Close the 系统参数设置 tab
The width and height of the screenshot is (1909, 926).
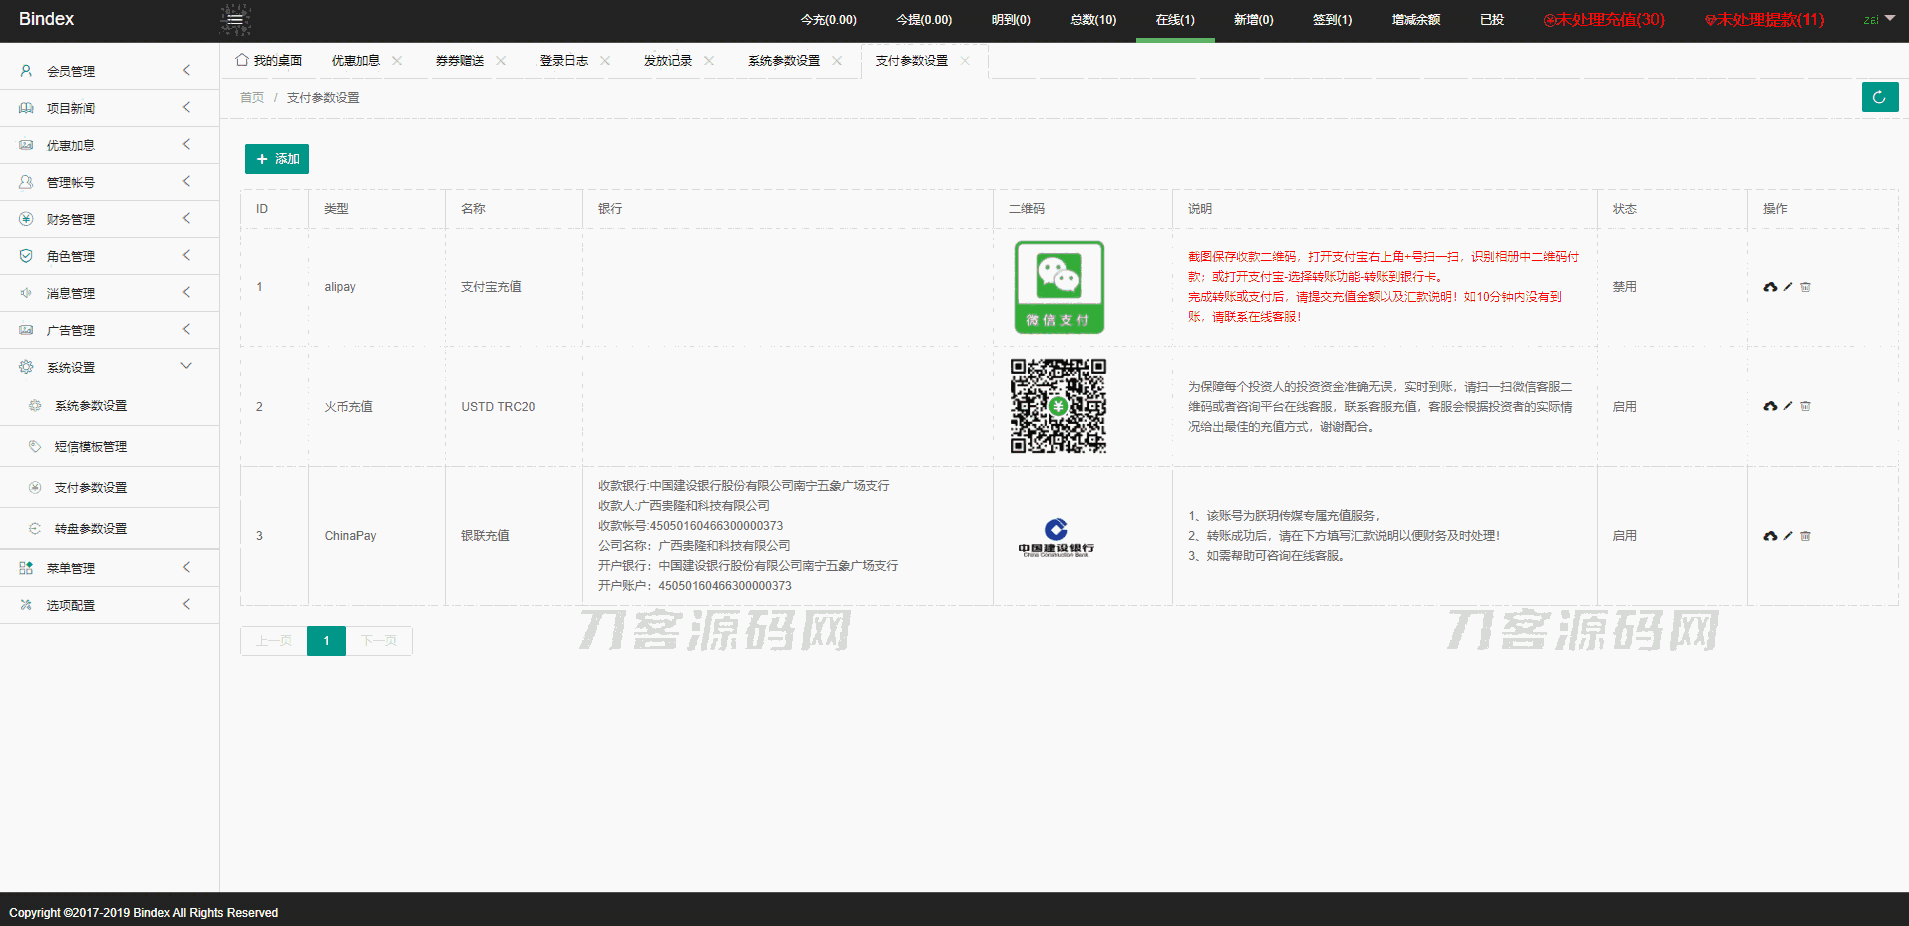pos(837,61)
